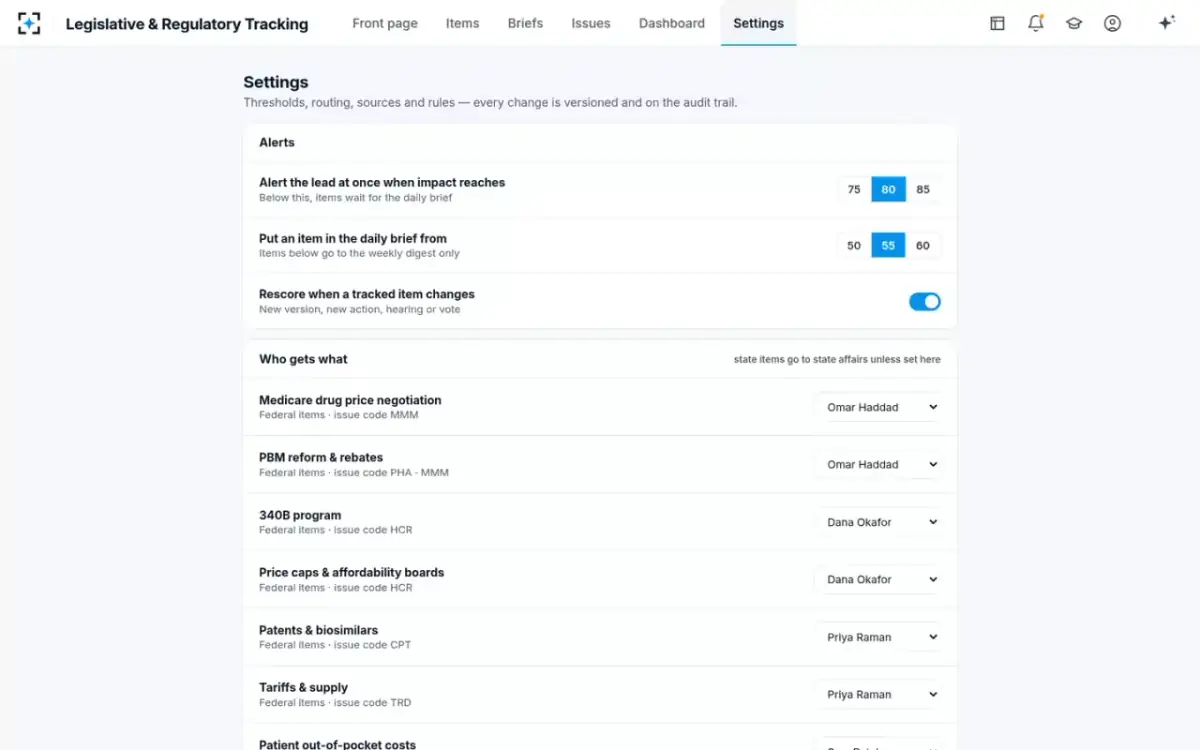Set lead alert threshold to 85

923,189
